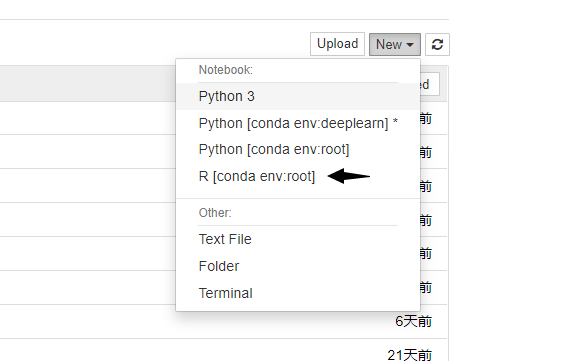This screenshot has width=586, height=361.
Task: Click the Other: section header
Action: pos(215,213)
